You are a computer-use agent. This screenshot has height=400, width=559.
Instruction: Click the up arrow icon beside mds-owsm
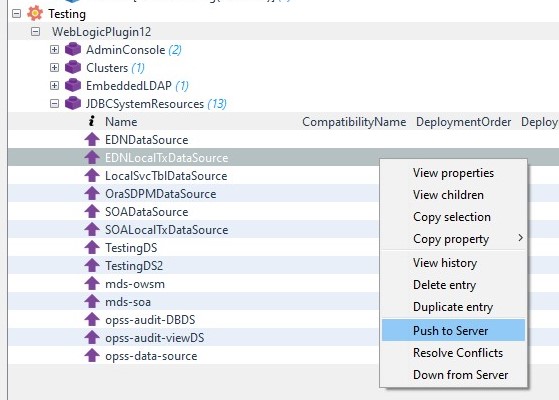click(92, 284)
